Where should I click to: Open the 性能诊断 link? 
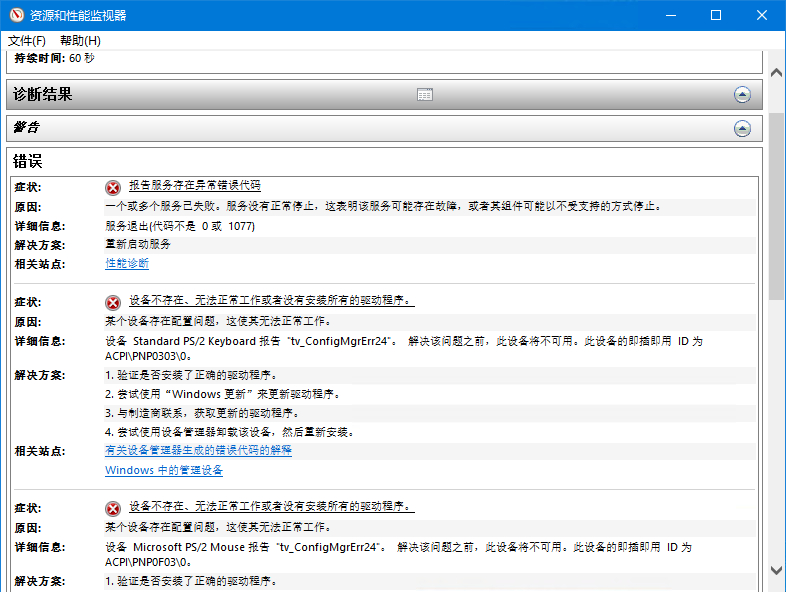pyautogui.click(x=127, y=263)
